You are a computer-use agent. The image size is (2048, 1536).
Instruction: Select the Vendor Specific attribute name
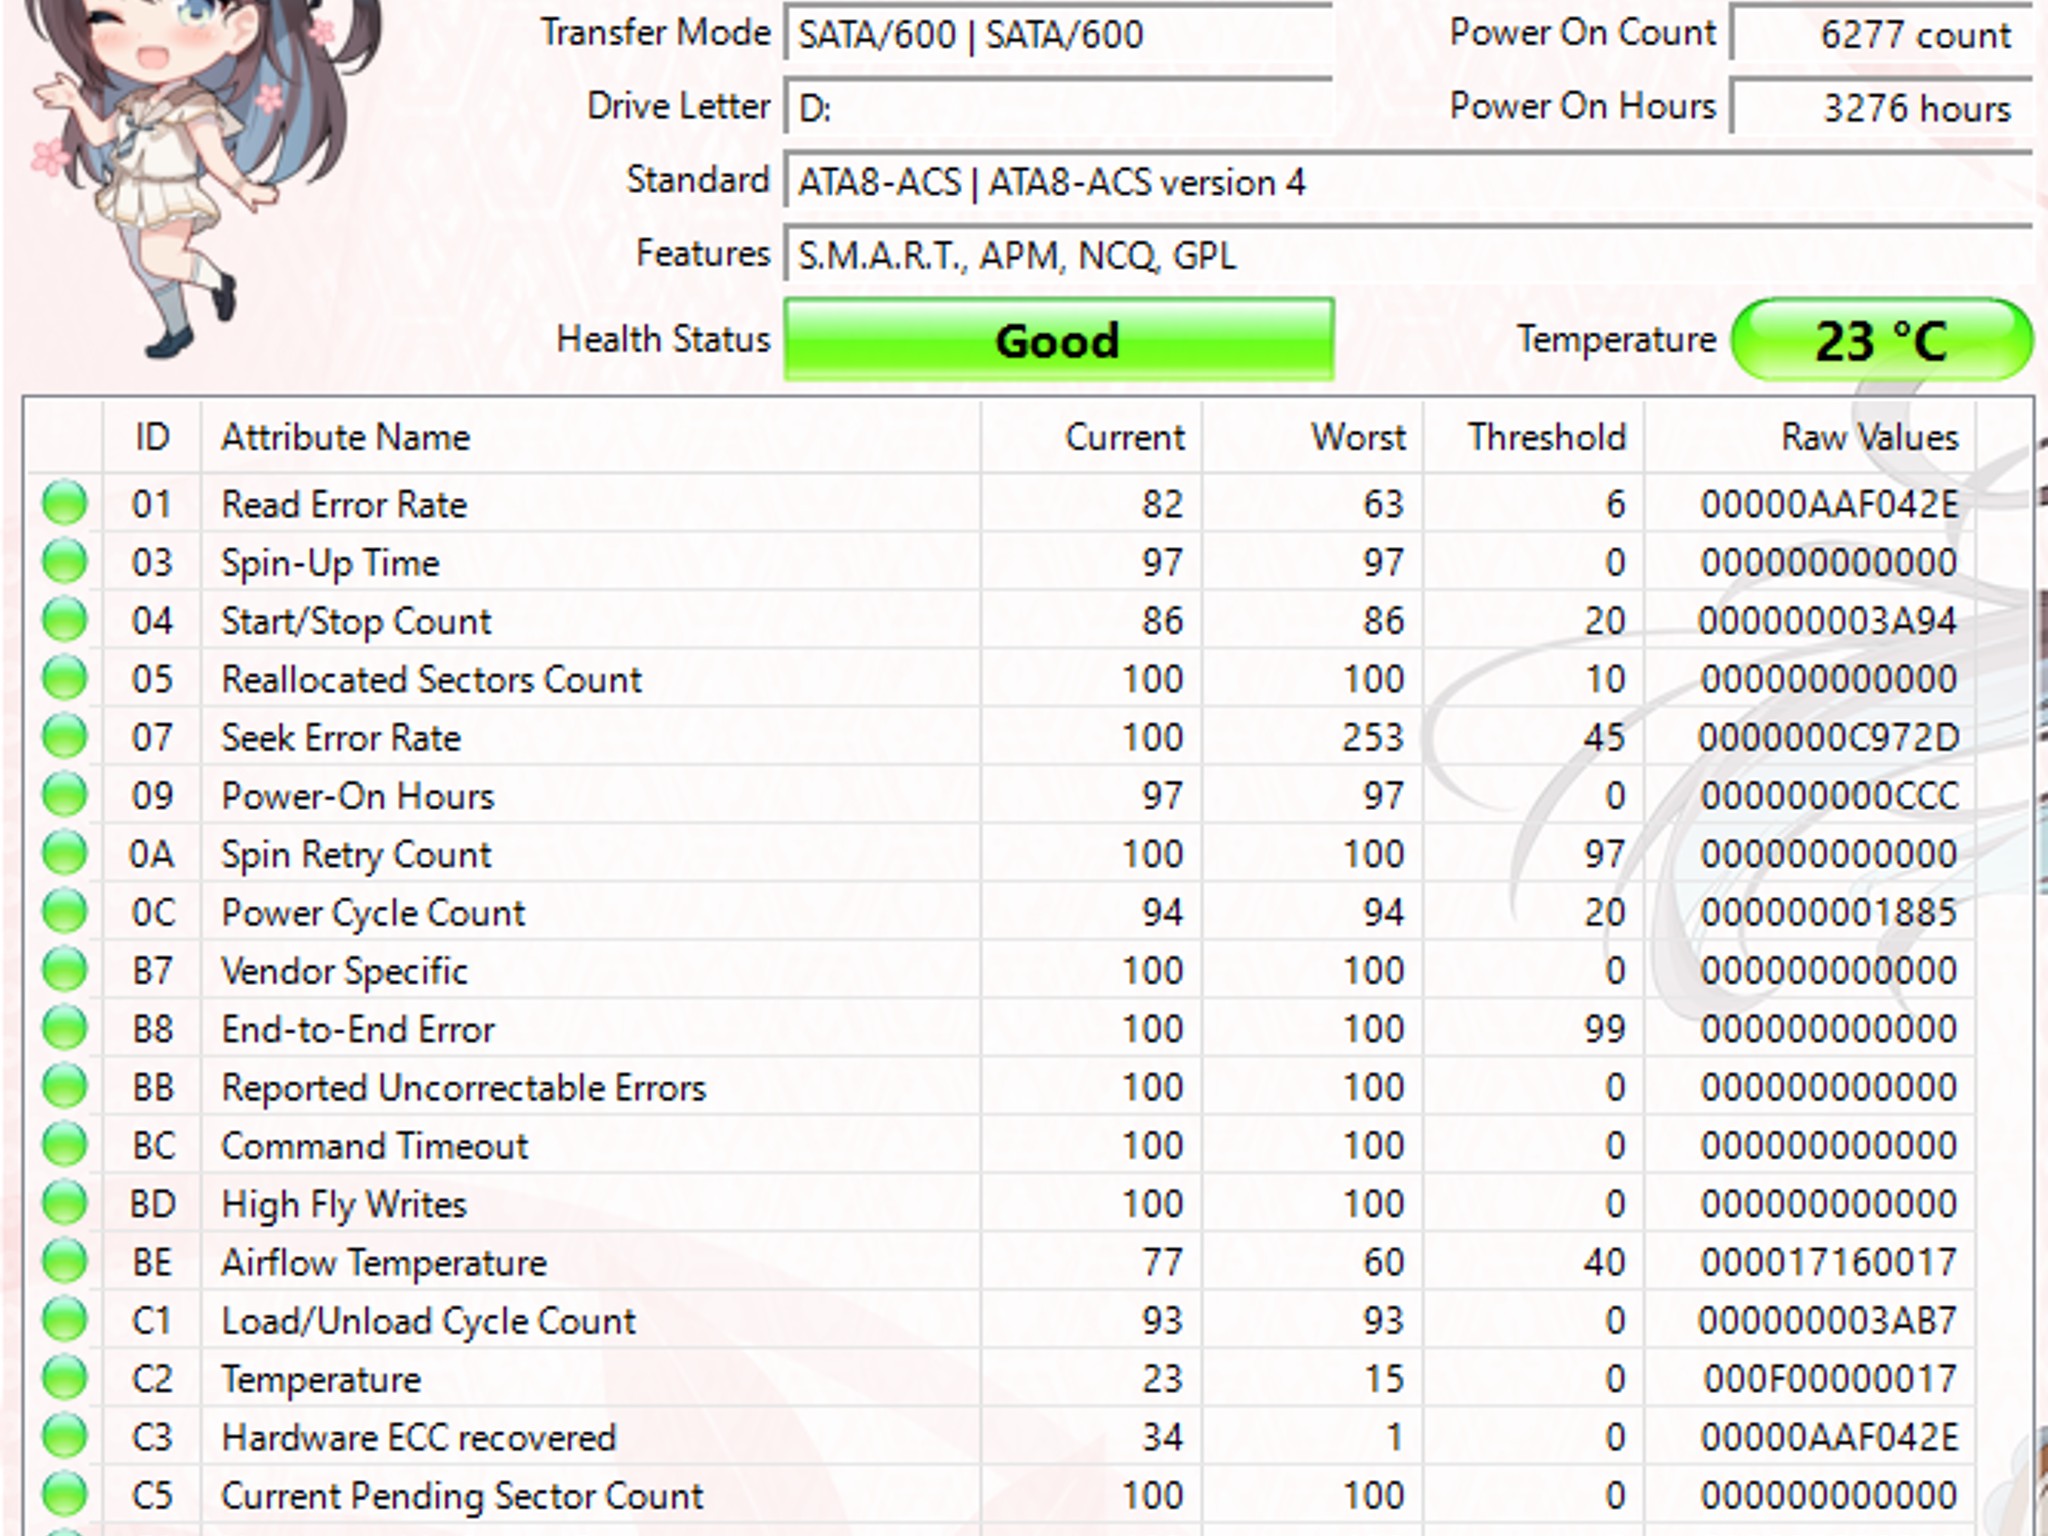(x=344, y=971)
